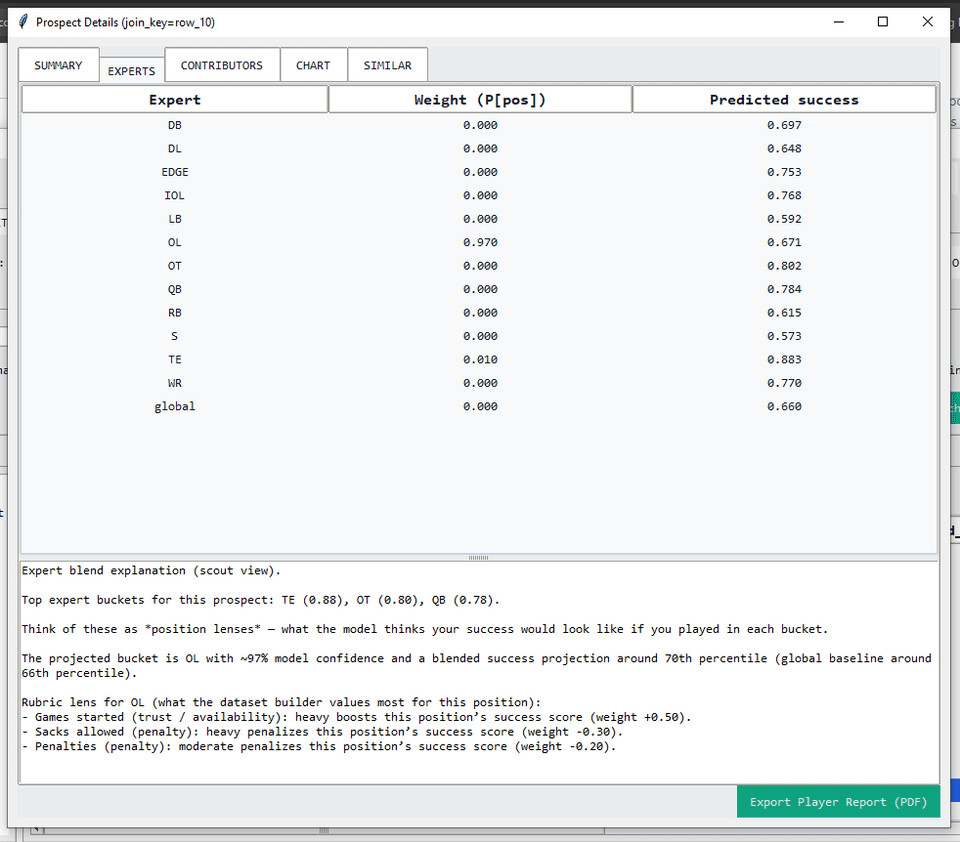Show the SIMILAR tab
The height and width of the screenshot is (842, 960).
tap(387, 65)
